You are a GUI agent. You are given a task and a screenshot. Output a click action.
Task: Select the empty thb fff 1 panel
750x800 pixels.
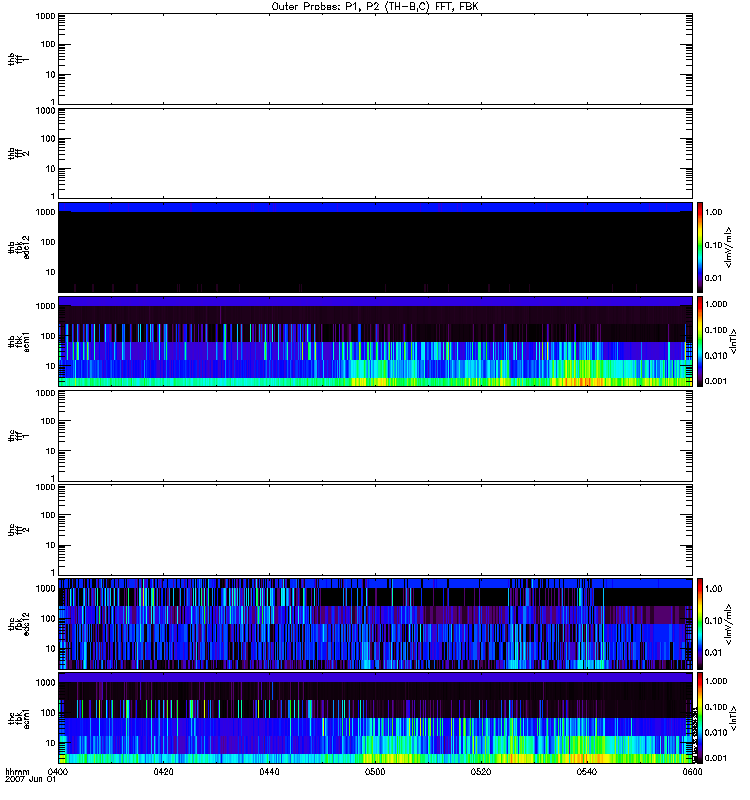tap(375, 59)
